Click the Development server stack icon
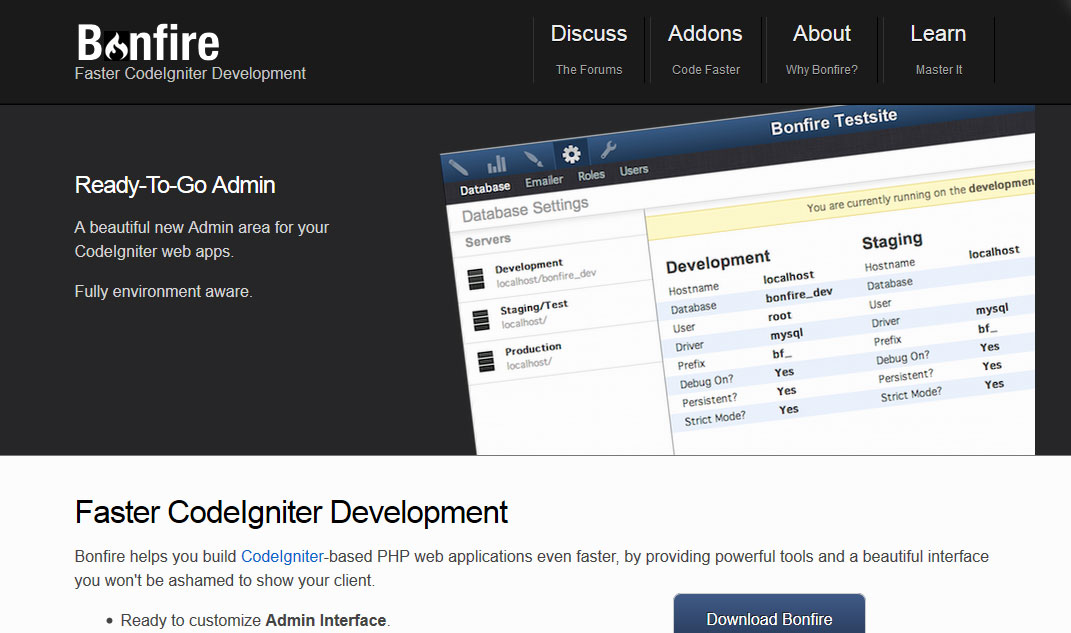Viewport: 1071px width, 633px height. coord(476,279)
